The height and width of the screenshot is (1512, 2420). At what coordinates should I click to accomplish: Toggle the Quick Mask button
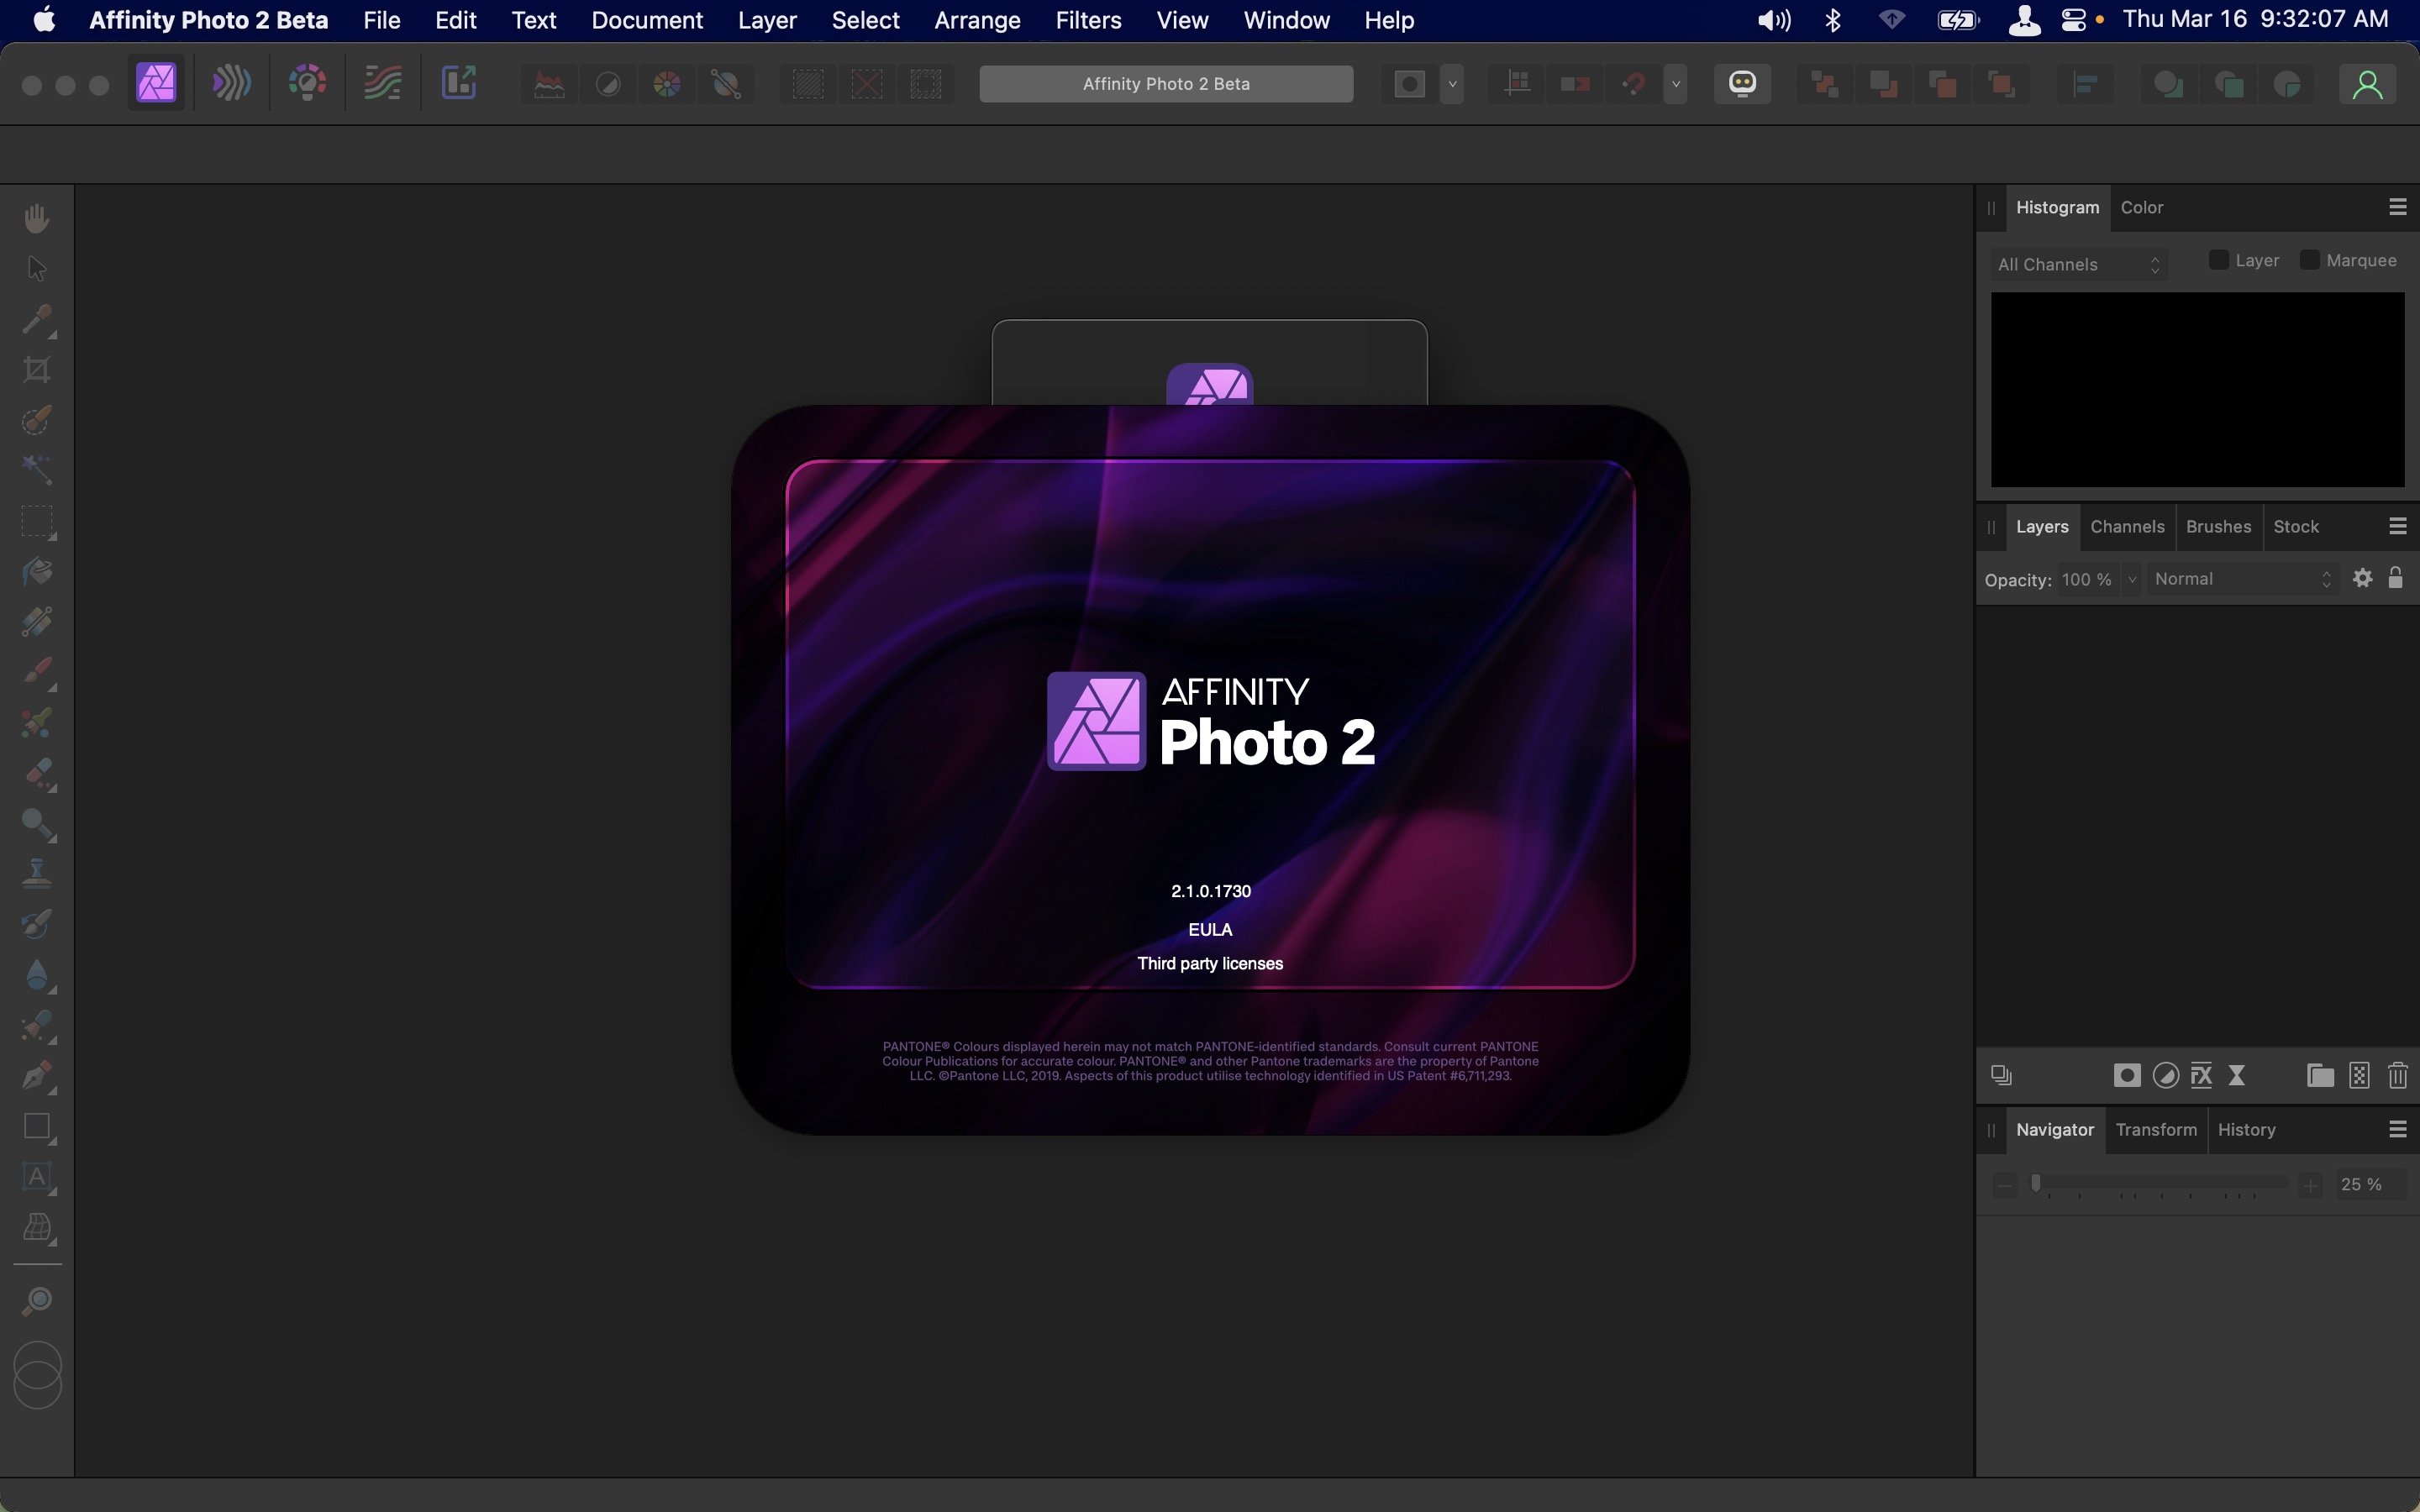click(1410, 84)
